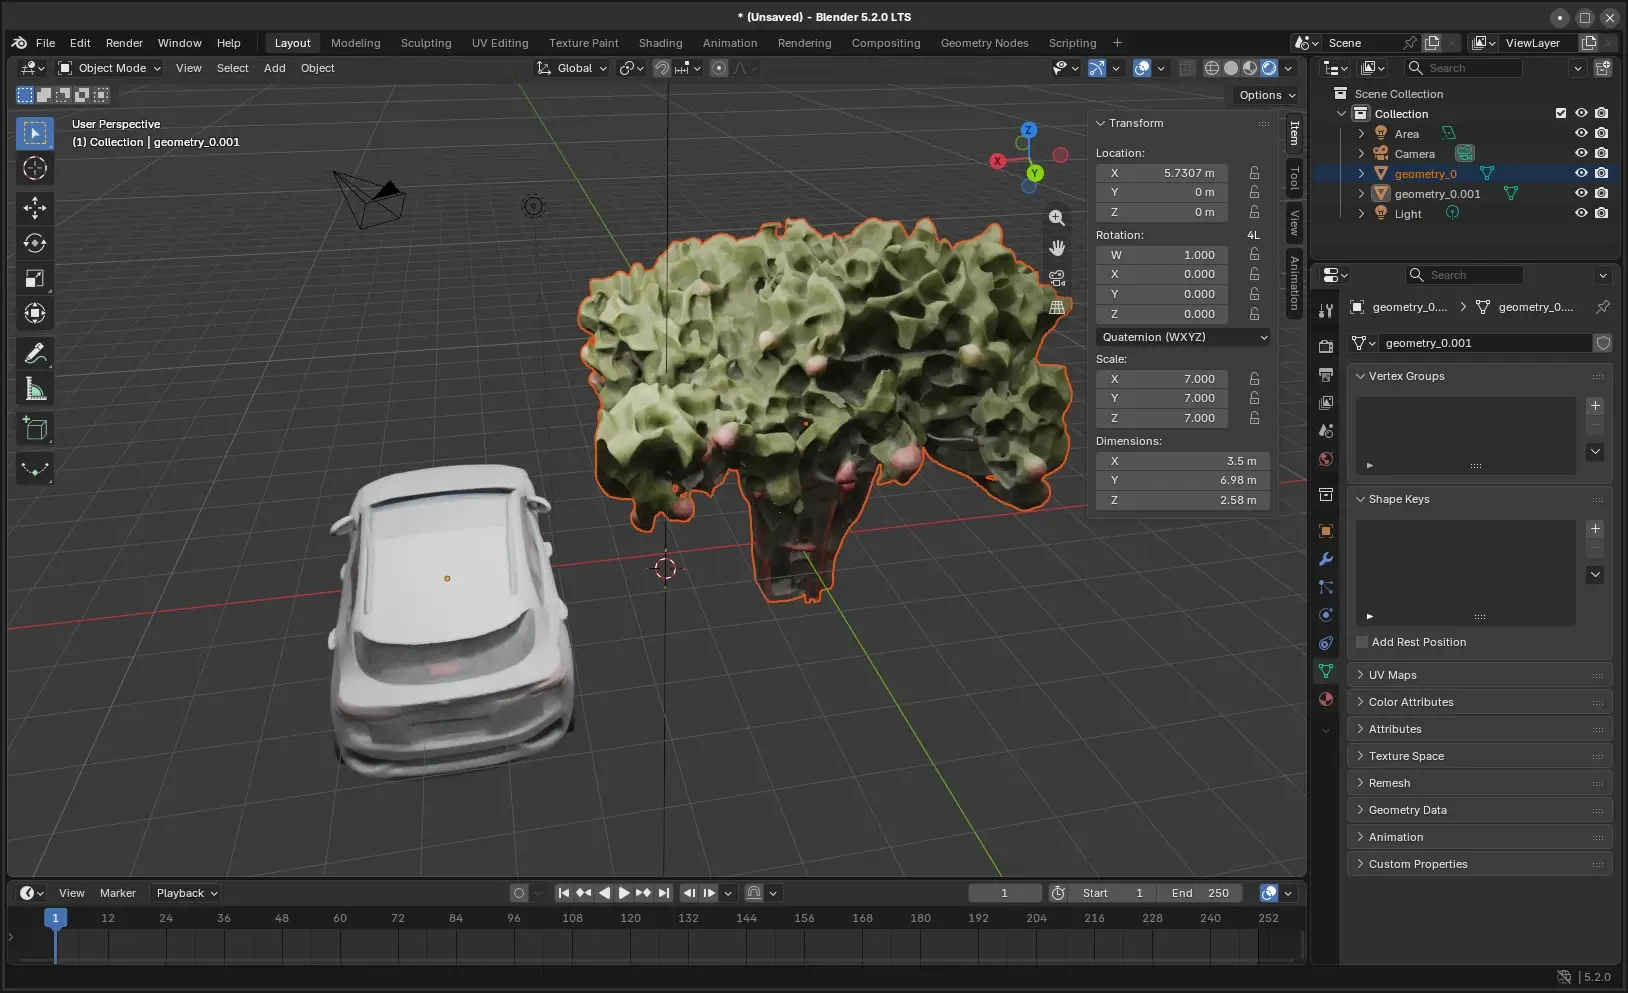1628x993 pixels.
Task: Open the Playback dropdown
Action: [186, 893]
